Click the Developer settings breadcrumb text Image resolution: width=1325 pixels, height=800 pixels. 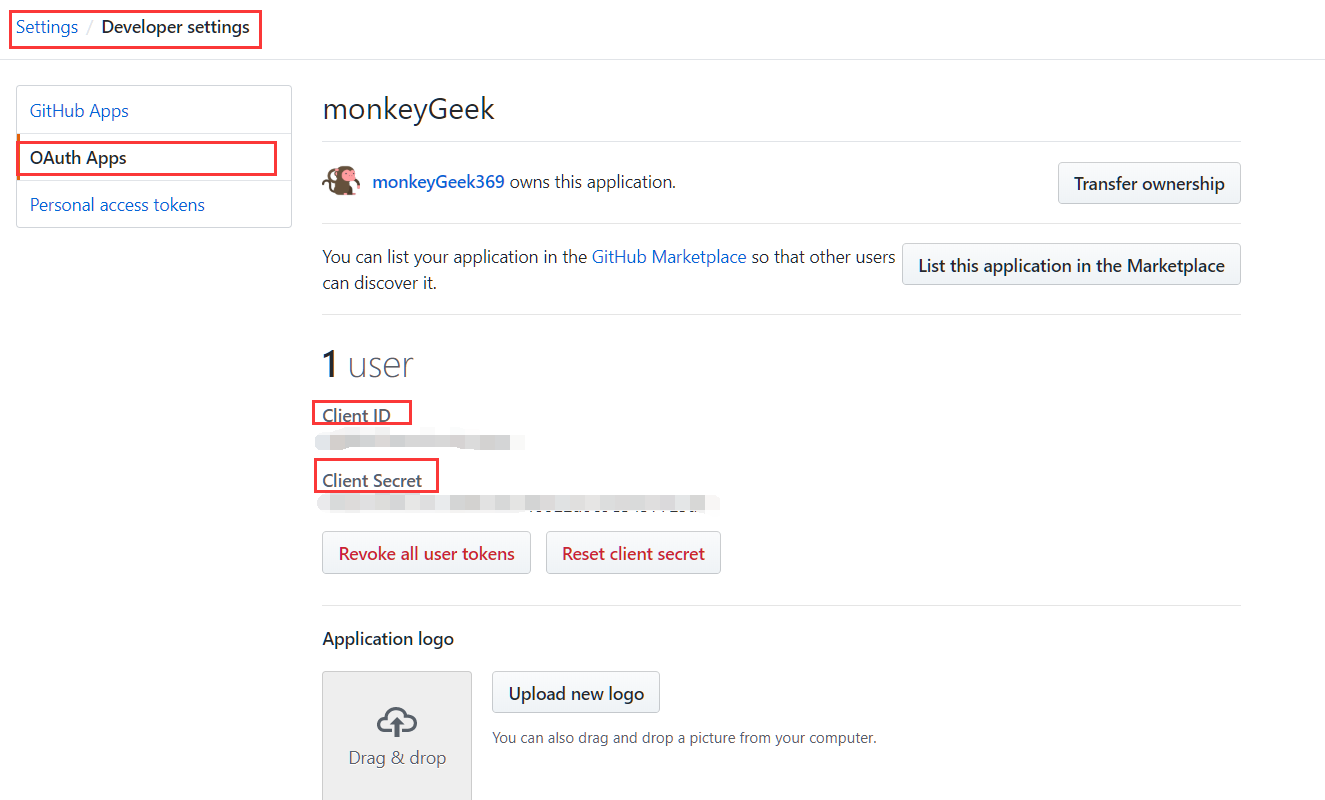coord(176,27)
